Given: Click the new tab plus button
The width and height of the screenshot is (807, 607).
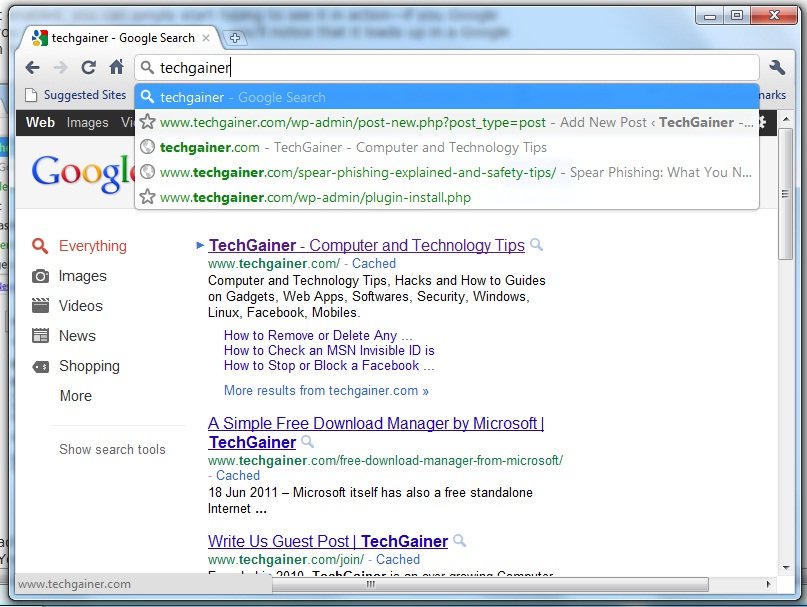Looking at the screenshot, I should (x=235, y=38).
